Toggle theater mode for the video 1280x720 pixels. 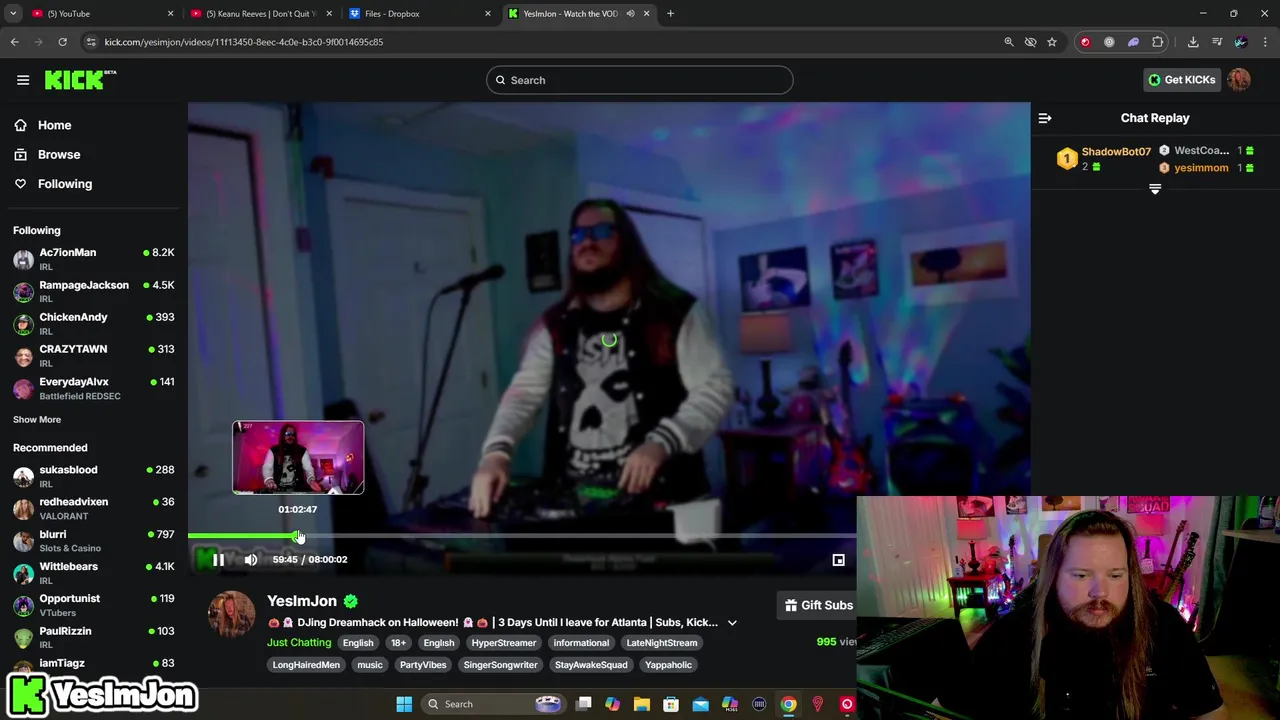point(839,560)
